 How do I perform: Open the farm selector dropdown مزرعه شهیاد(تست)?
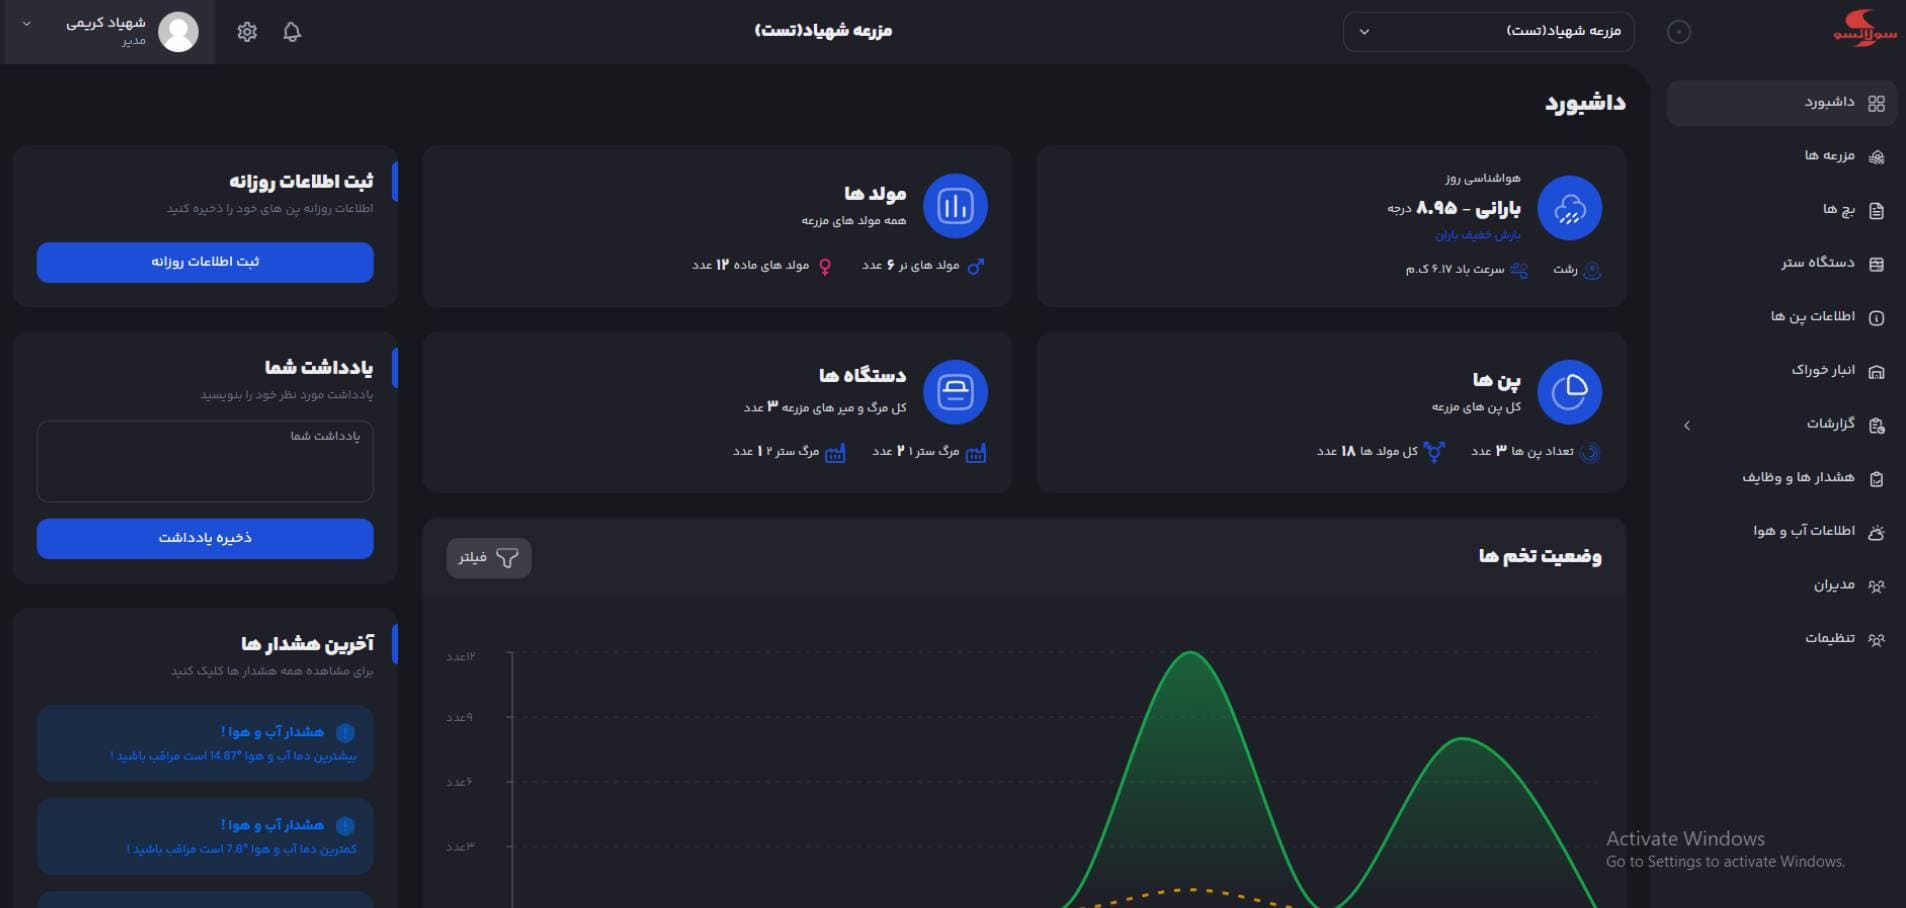(1488, 31)
